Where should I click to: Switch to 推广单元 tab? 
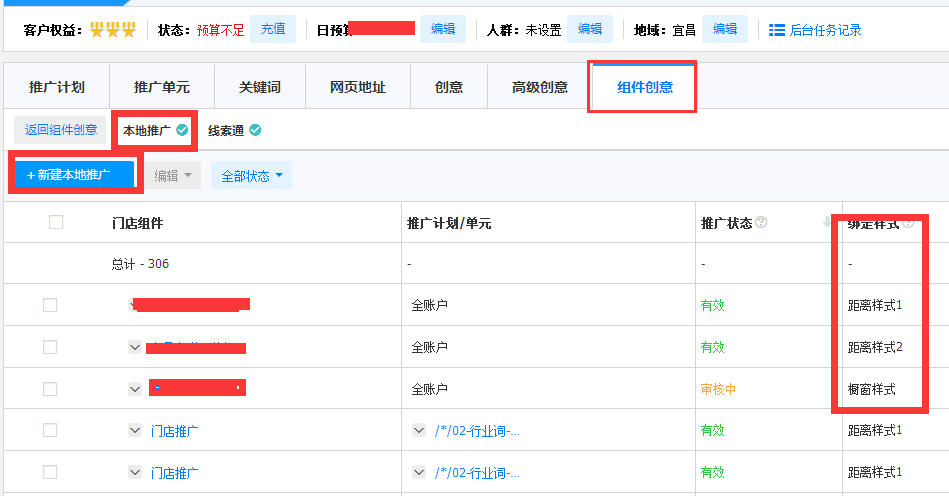162,87
